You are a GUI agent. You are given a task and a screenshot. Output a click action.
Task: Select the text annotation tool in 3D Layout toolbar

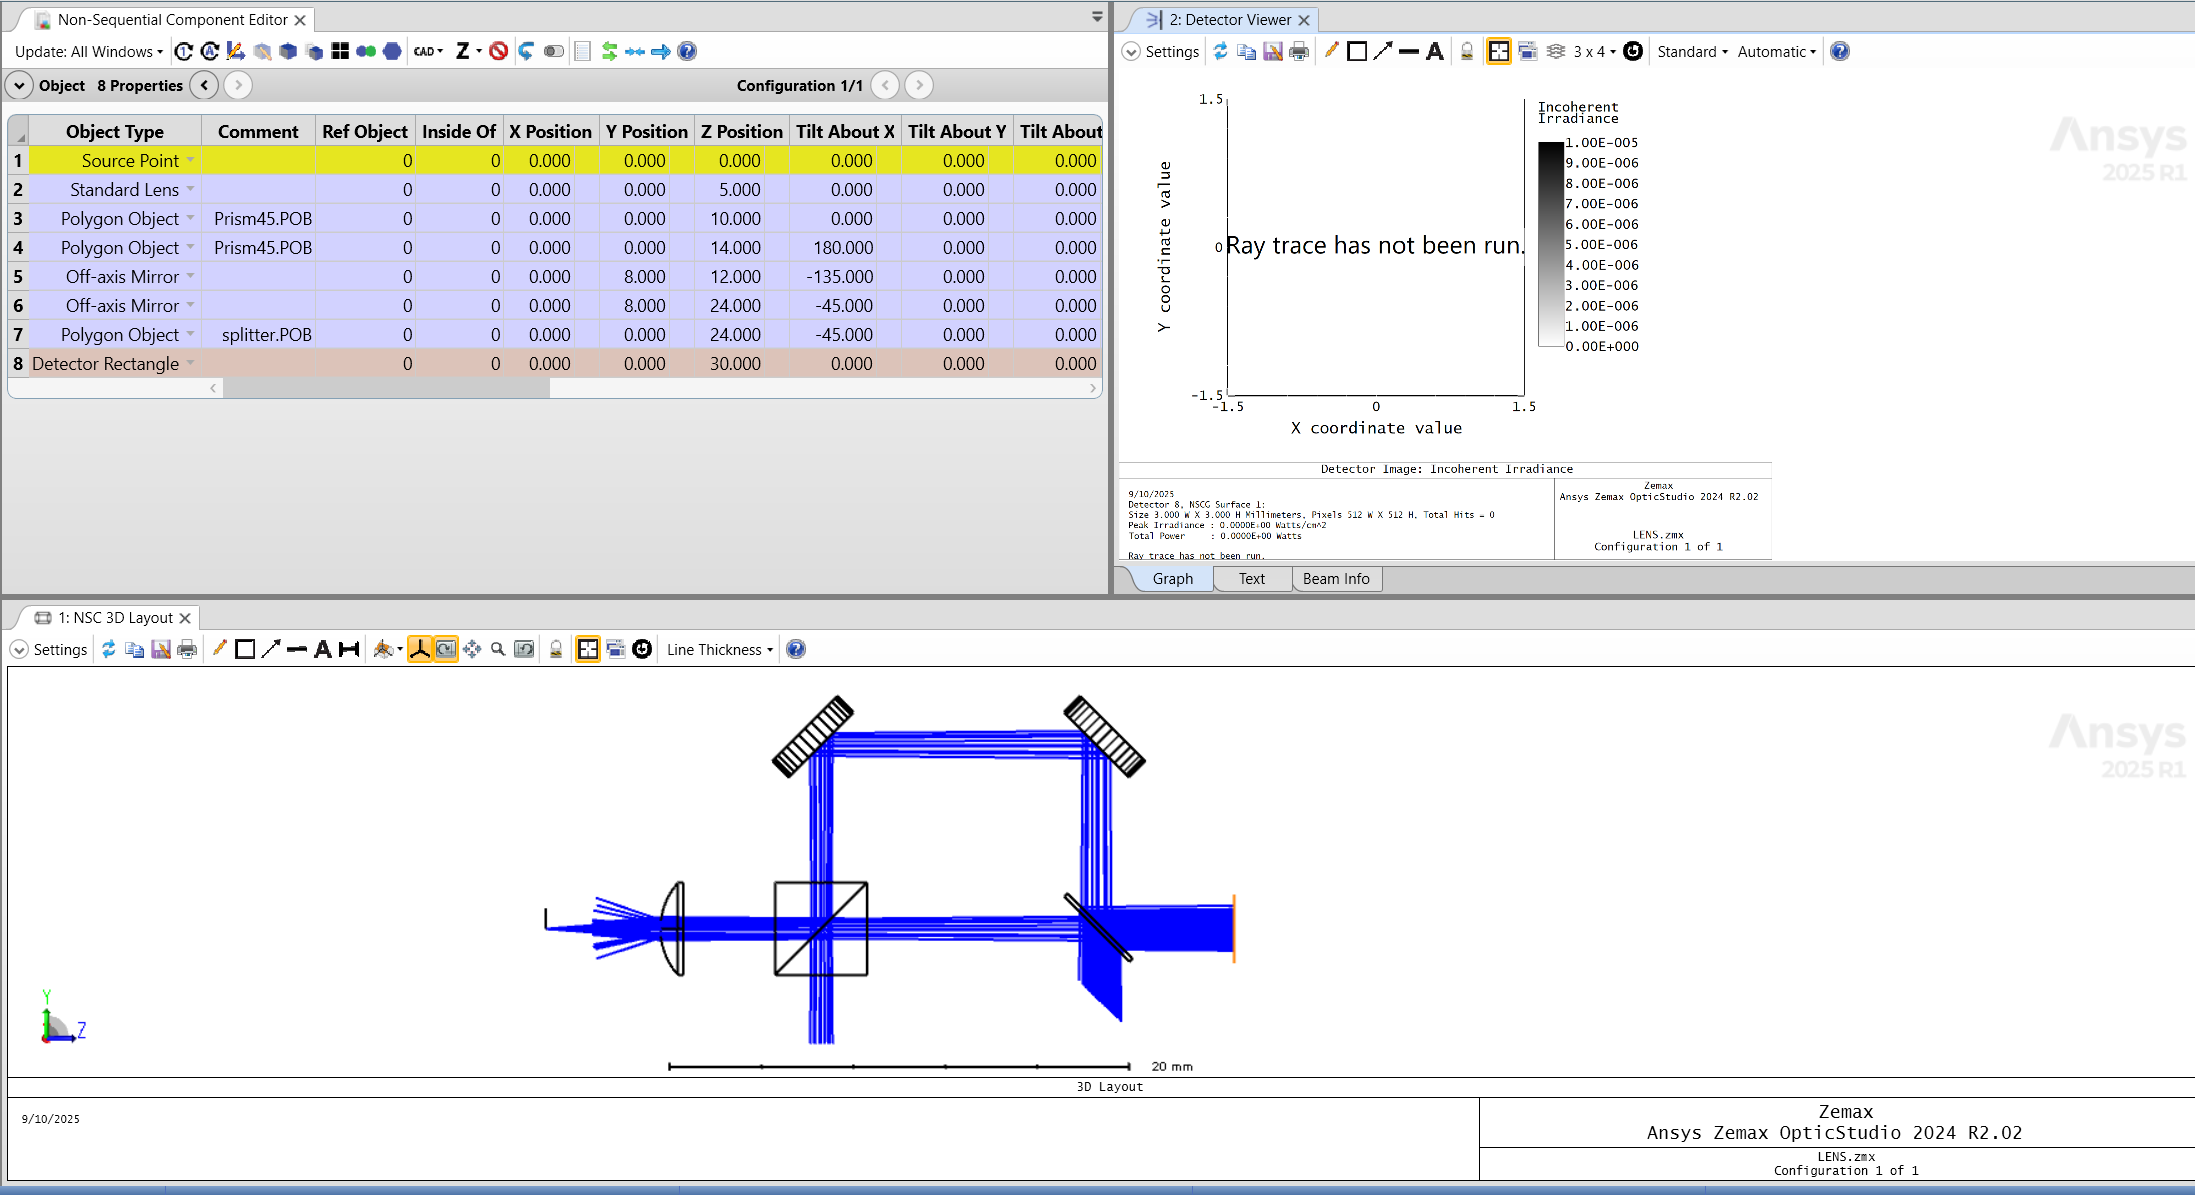(322, 649)
